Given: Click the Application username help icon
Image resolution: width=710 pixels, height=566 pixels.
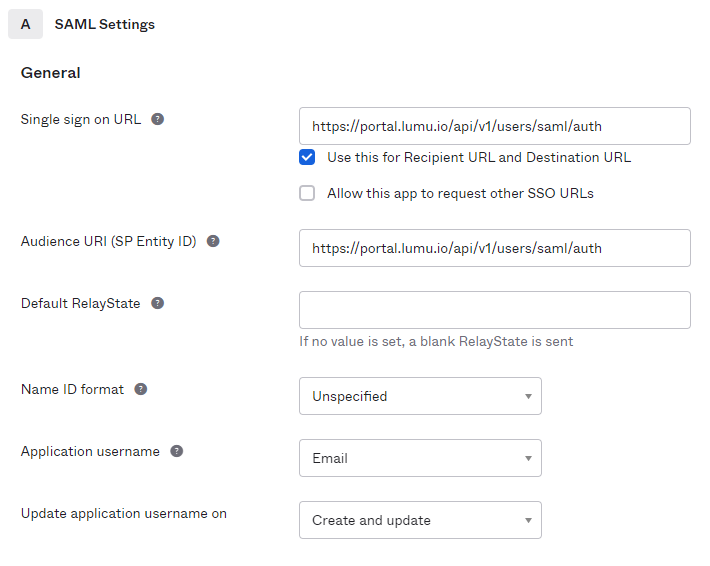Looking at the screenshot, I should pos(177,451).
